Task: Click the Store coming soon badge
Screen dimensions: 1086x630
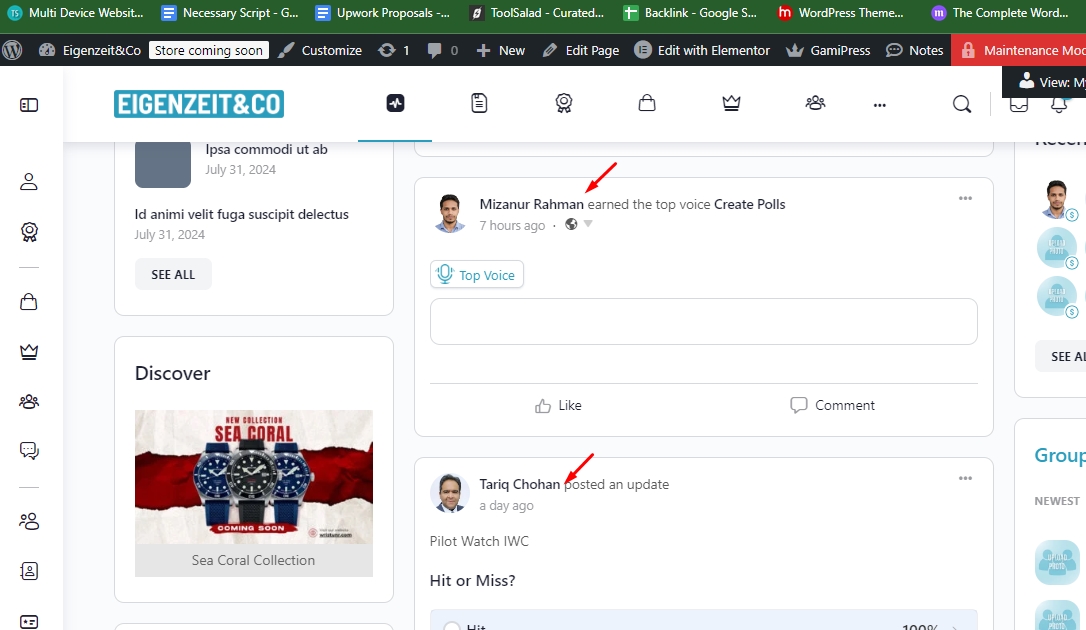Action: point(208,51)
